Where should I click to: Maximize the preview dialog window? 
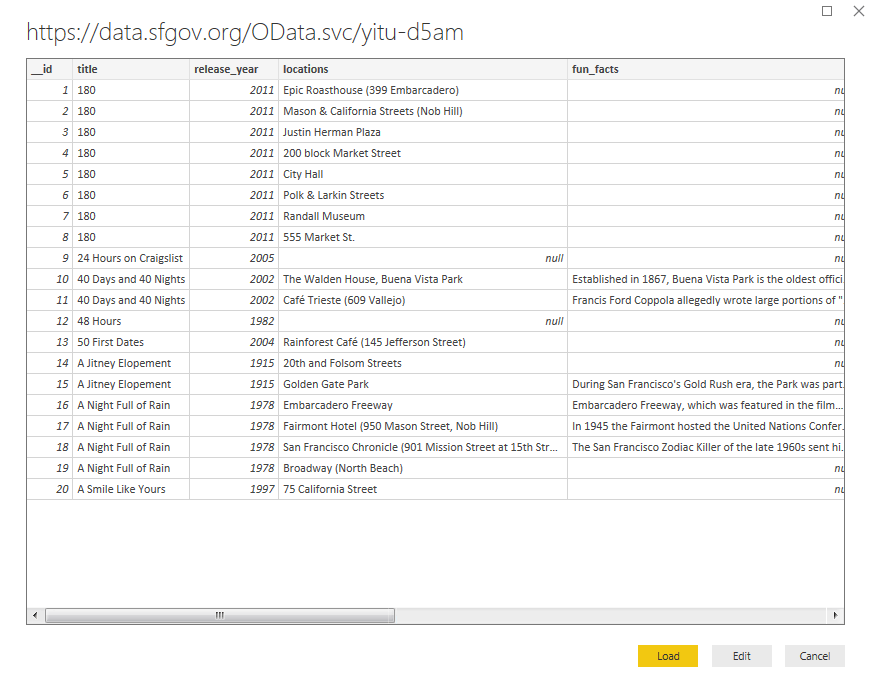click(827, 11)
